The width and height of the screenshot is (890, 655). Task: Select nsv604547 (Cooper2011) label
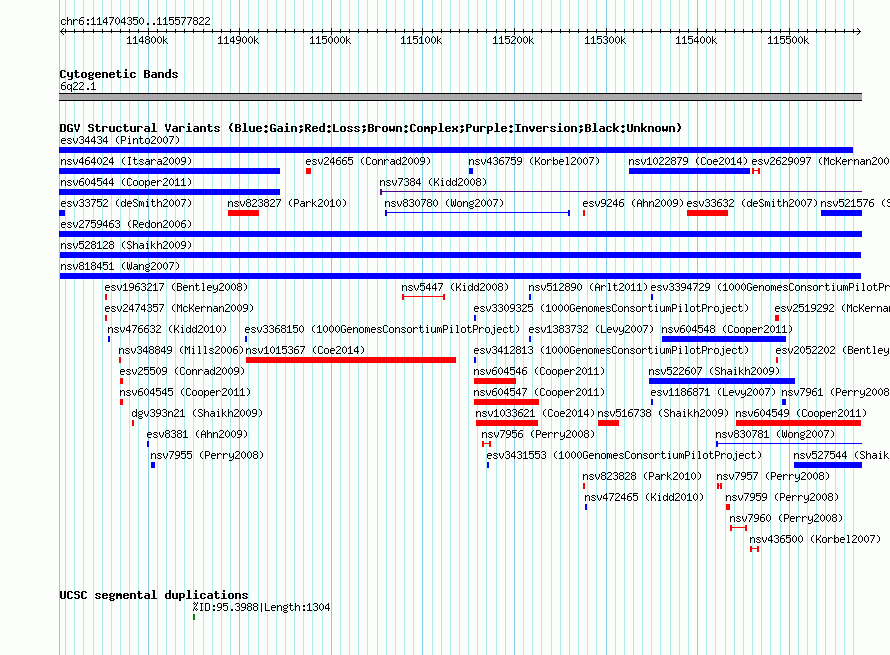(x=539, y=392)
